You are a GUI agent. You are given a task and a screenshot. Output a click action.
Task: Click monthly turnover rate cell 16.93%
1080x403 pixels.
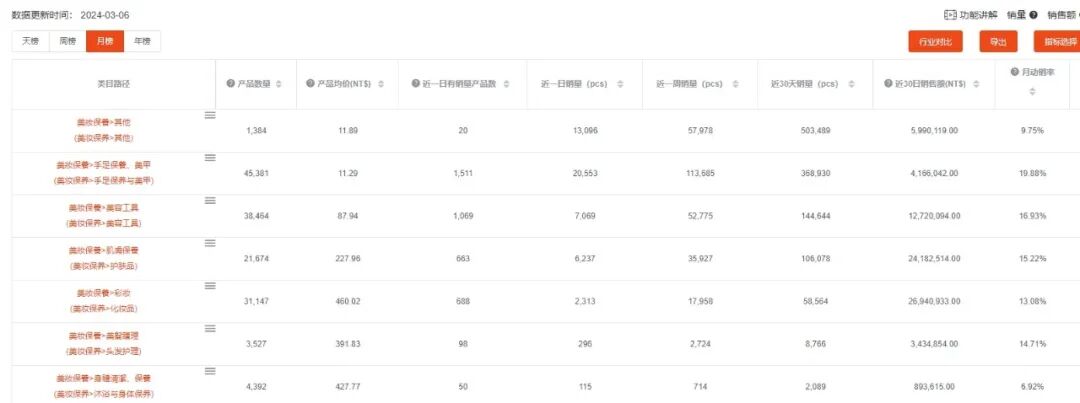coord(1032,216)
